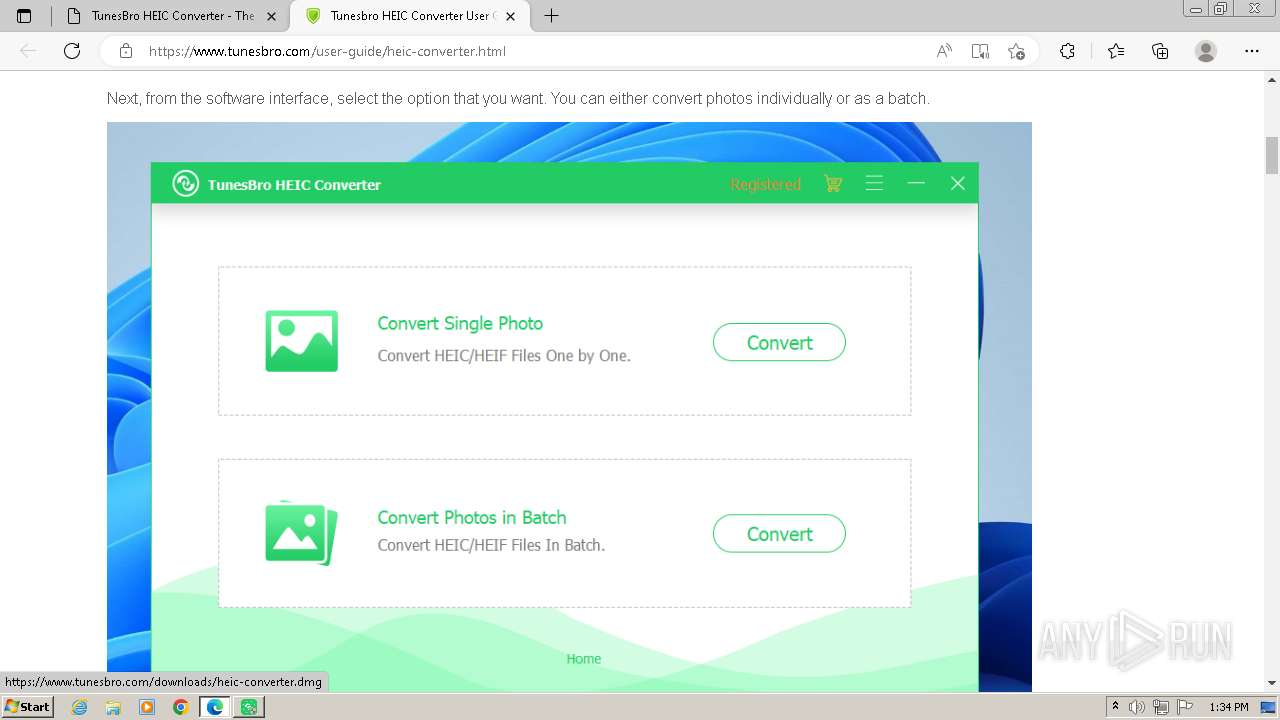Show hidden system tray icons

[x=1115, y=707]
